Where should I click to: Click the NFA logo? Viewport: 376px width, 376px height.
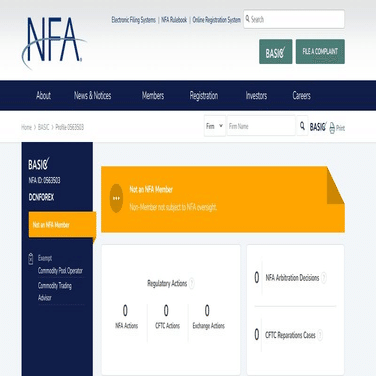54,43
